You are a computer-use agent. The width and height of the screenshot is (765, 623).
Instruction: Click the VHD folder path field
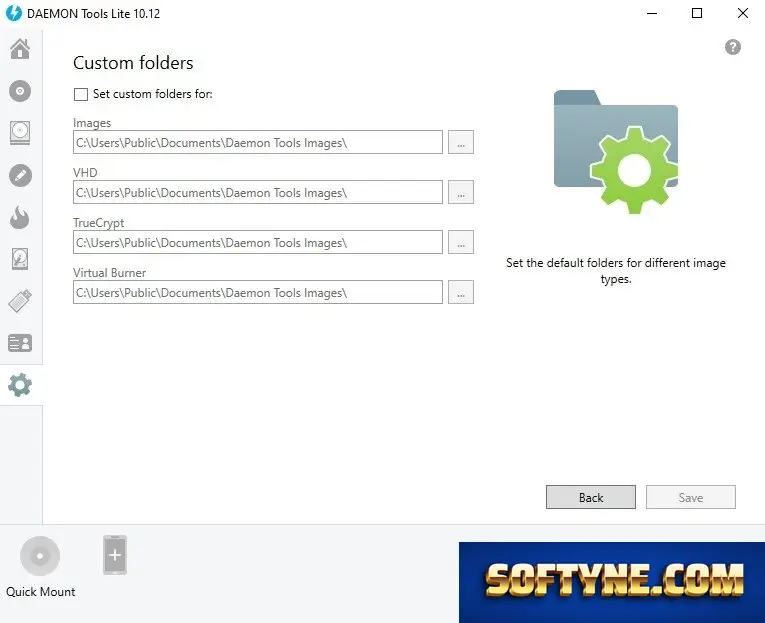point(258,192)
